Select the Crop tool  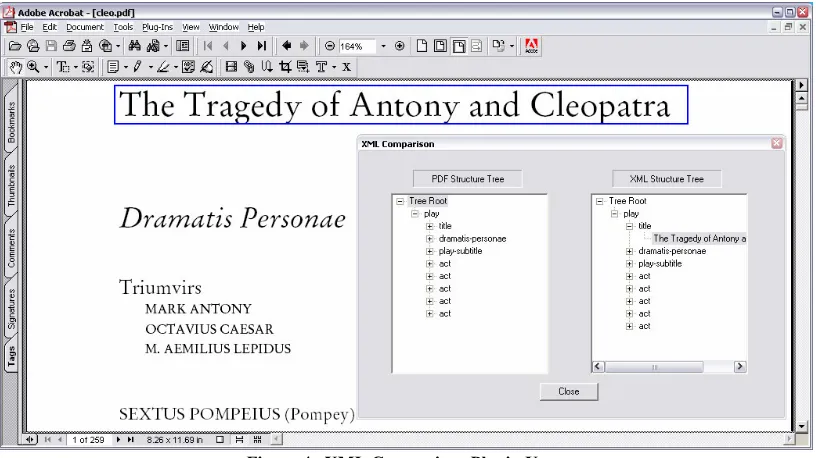(285, 67)
